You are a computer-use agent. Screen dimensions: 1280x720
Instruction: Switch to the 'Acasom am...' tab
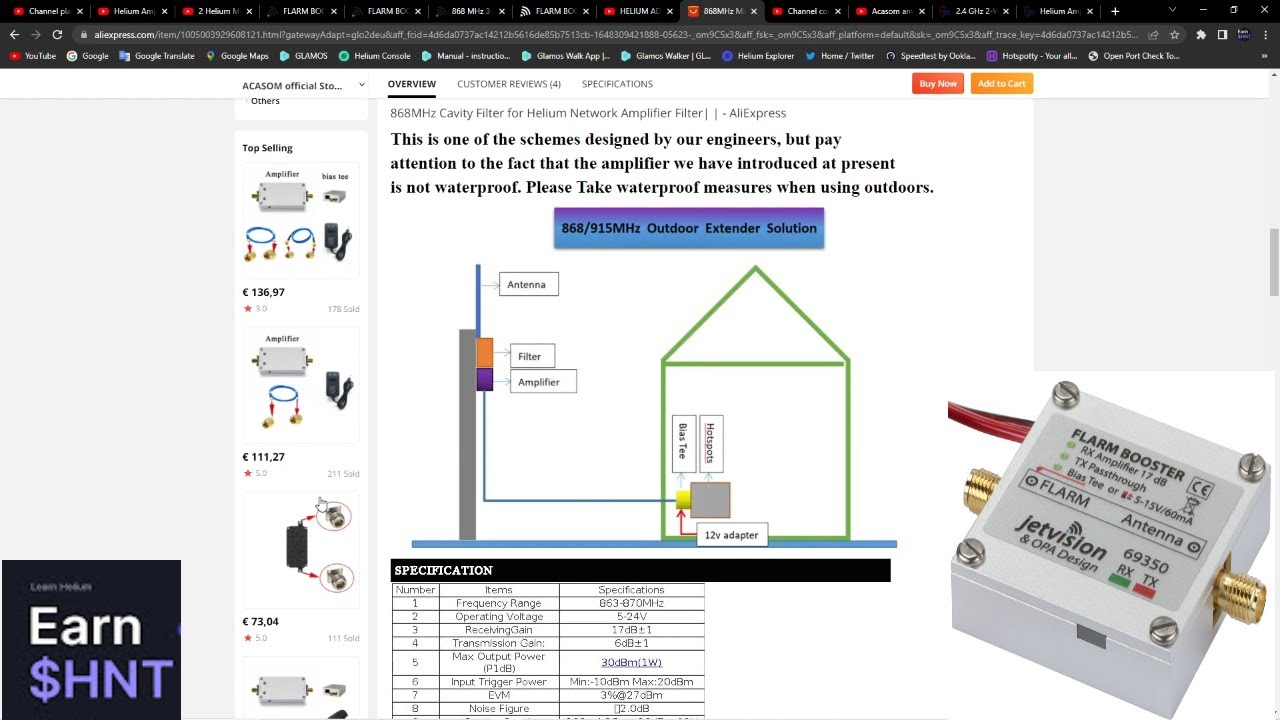coord(891,11)
